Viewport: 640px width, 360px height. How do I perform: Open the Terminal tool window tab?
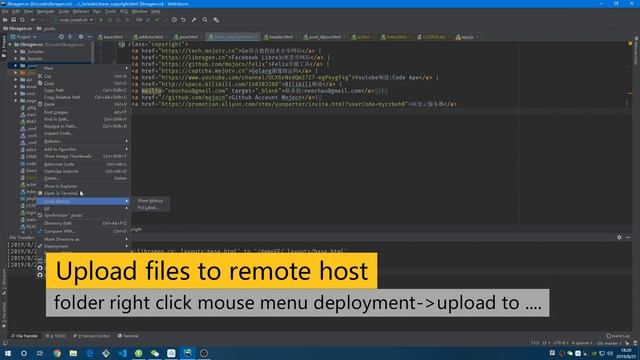(x=128, y=336)
